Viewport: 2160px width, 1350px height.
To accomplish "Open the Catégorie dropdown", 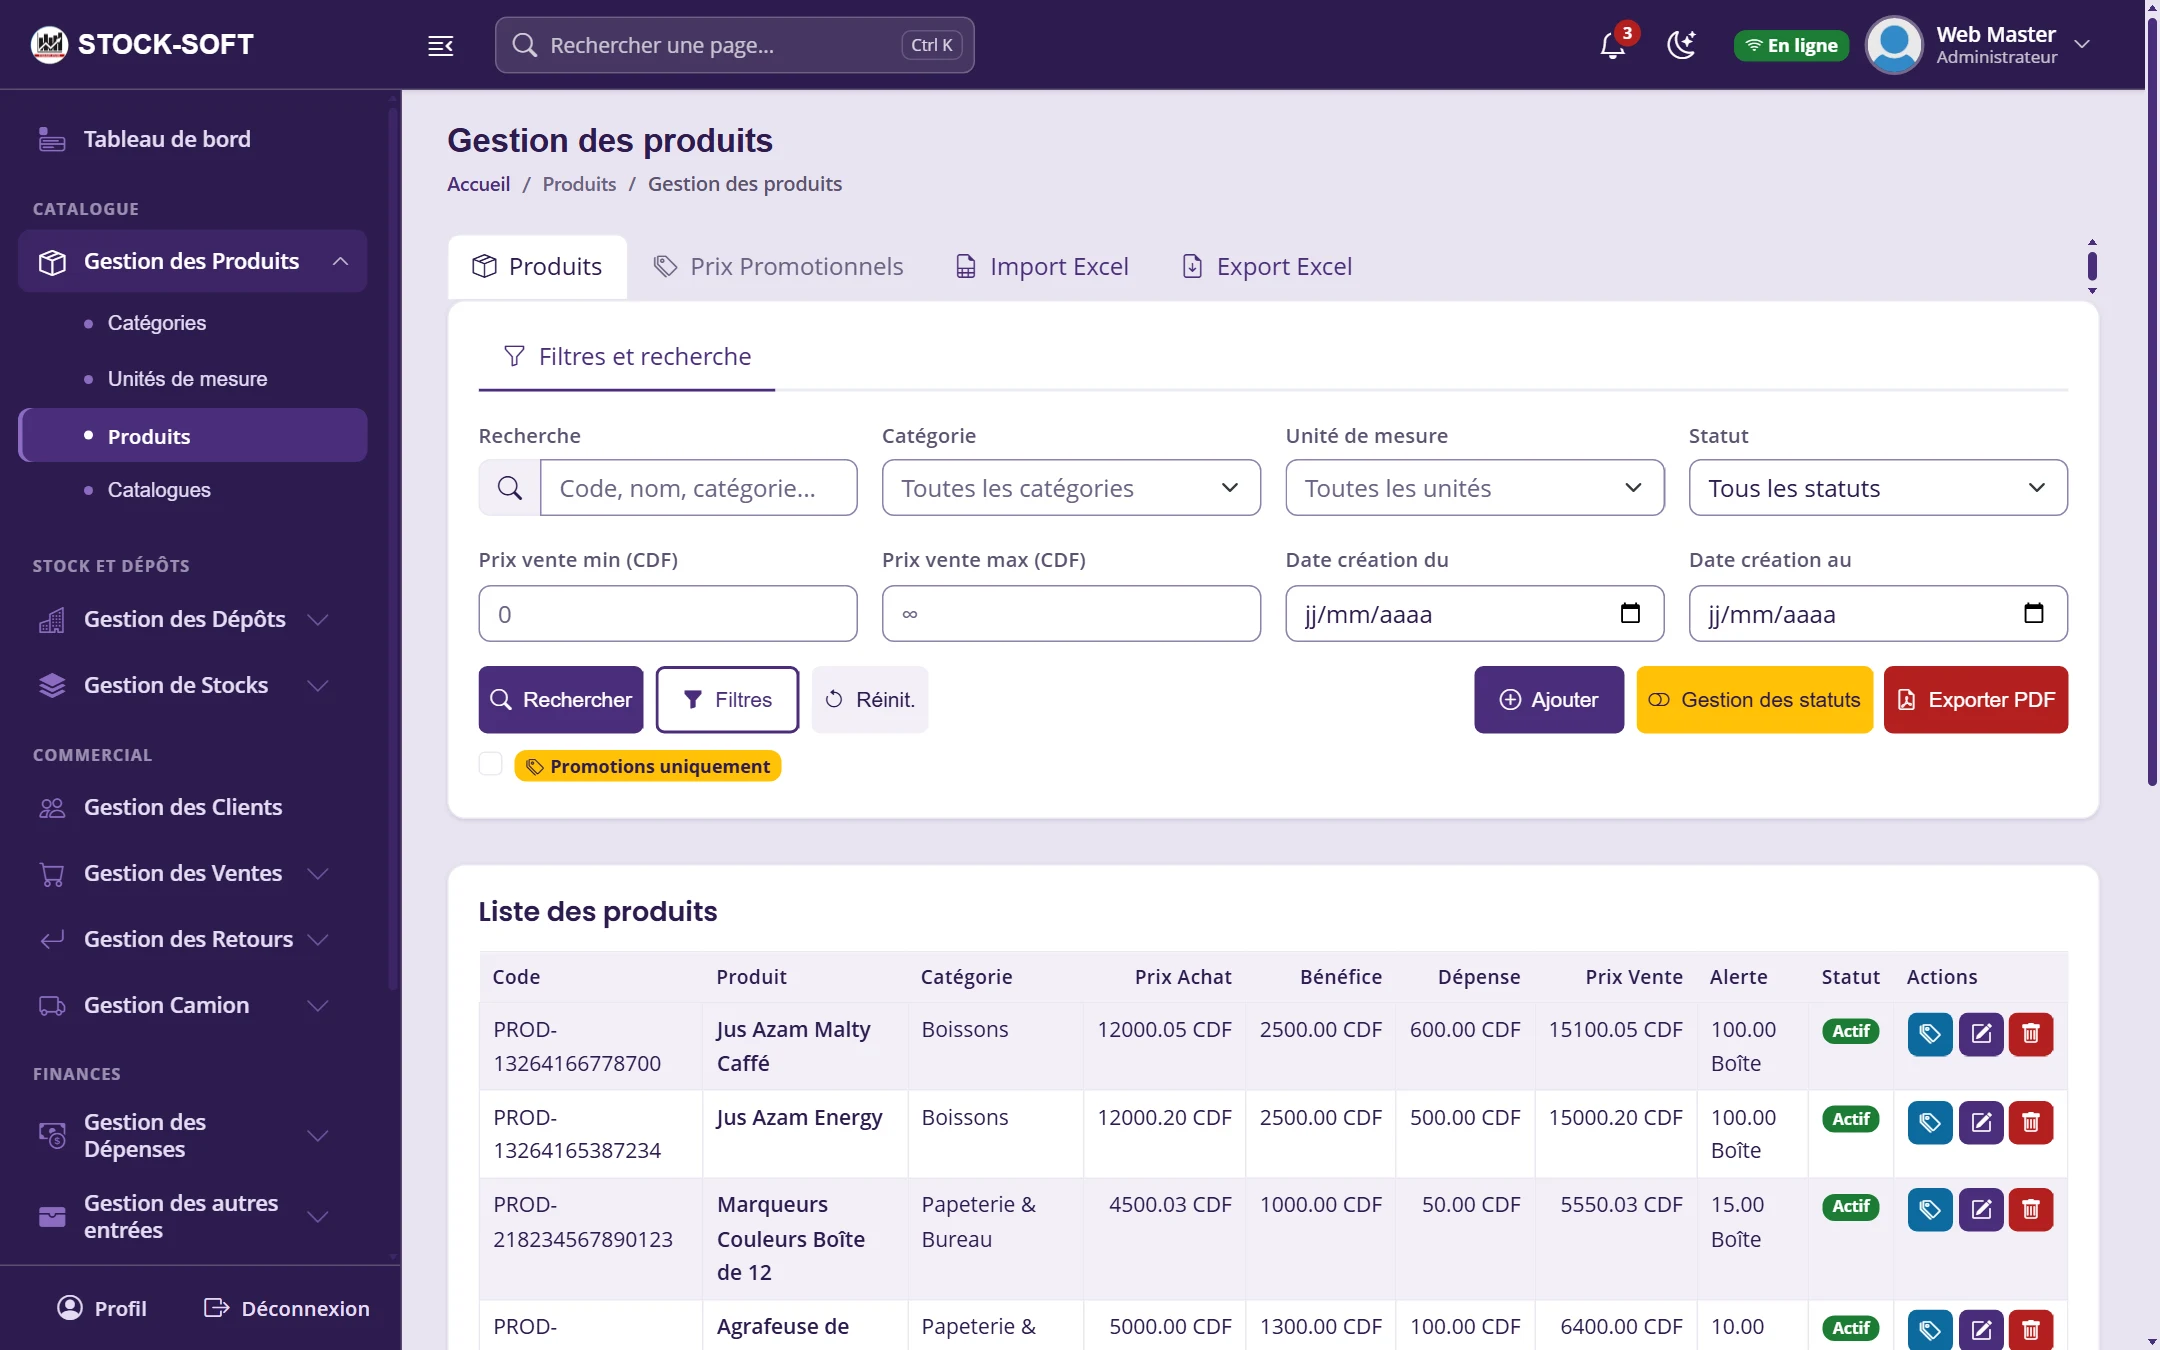I will [x=1071, y=488].
